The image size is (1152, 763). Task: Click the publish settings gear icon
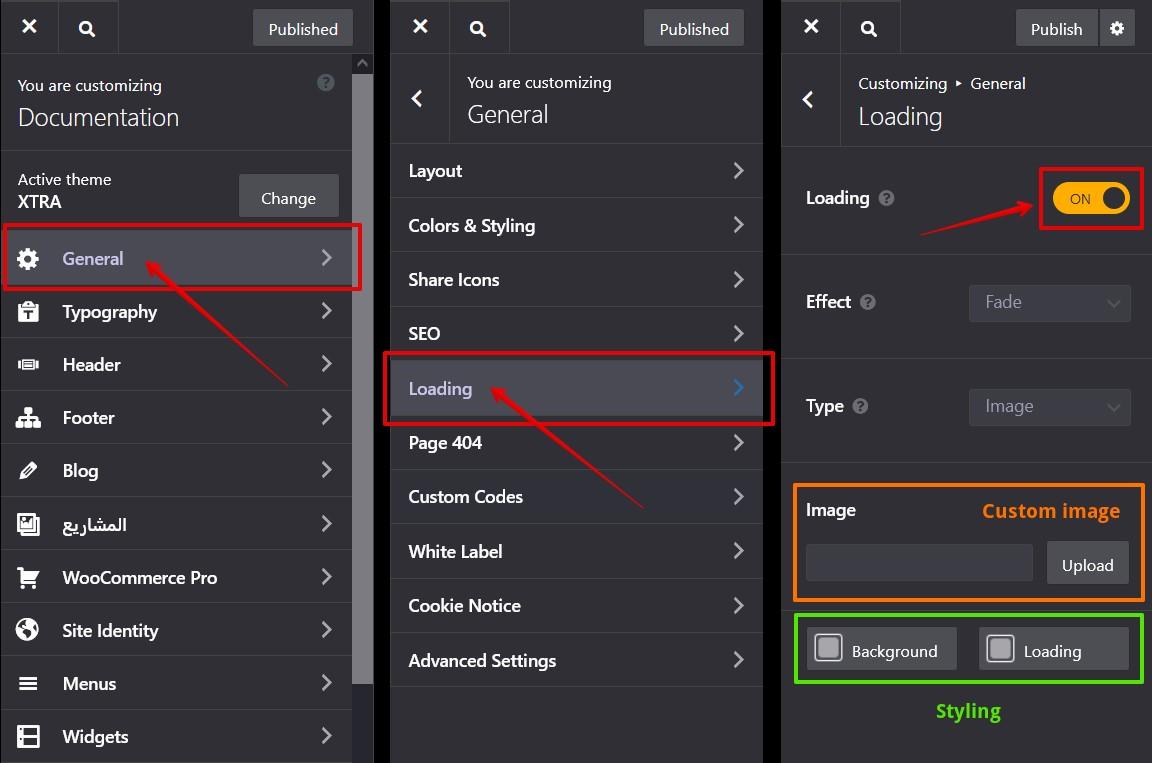point(1117,29)
